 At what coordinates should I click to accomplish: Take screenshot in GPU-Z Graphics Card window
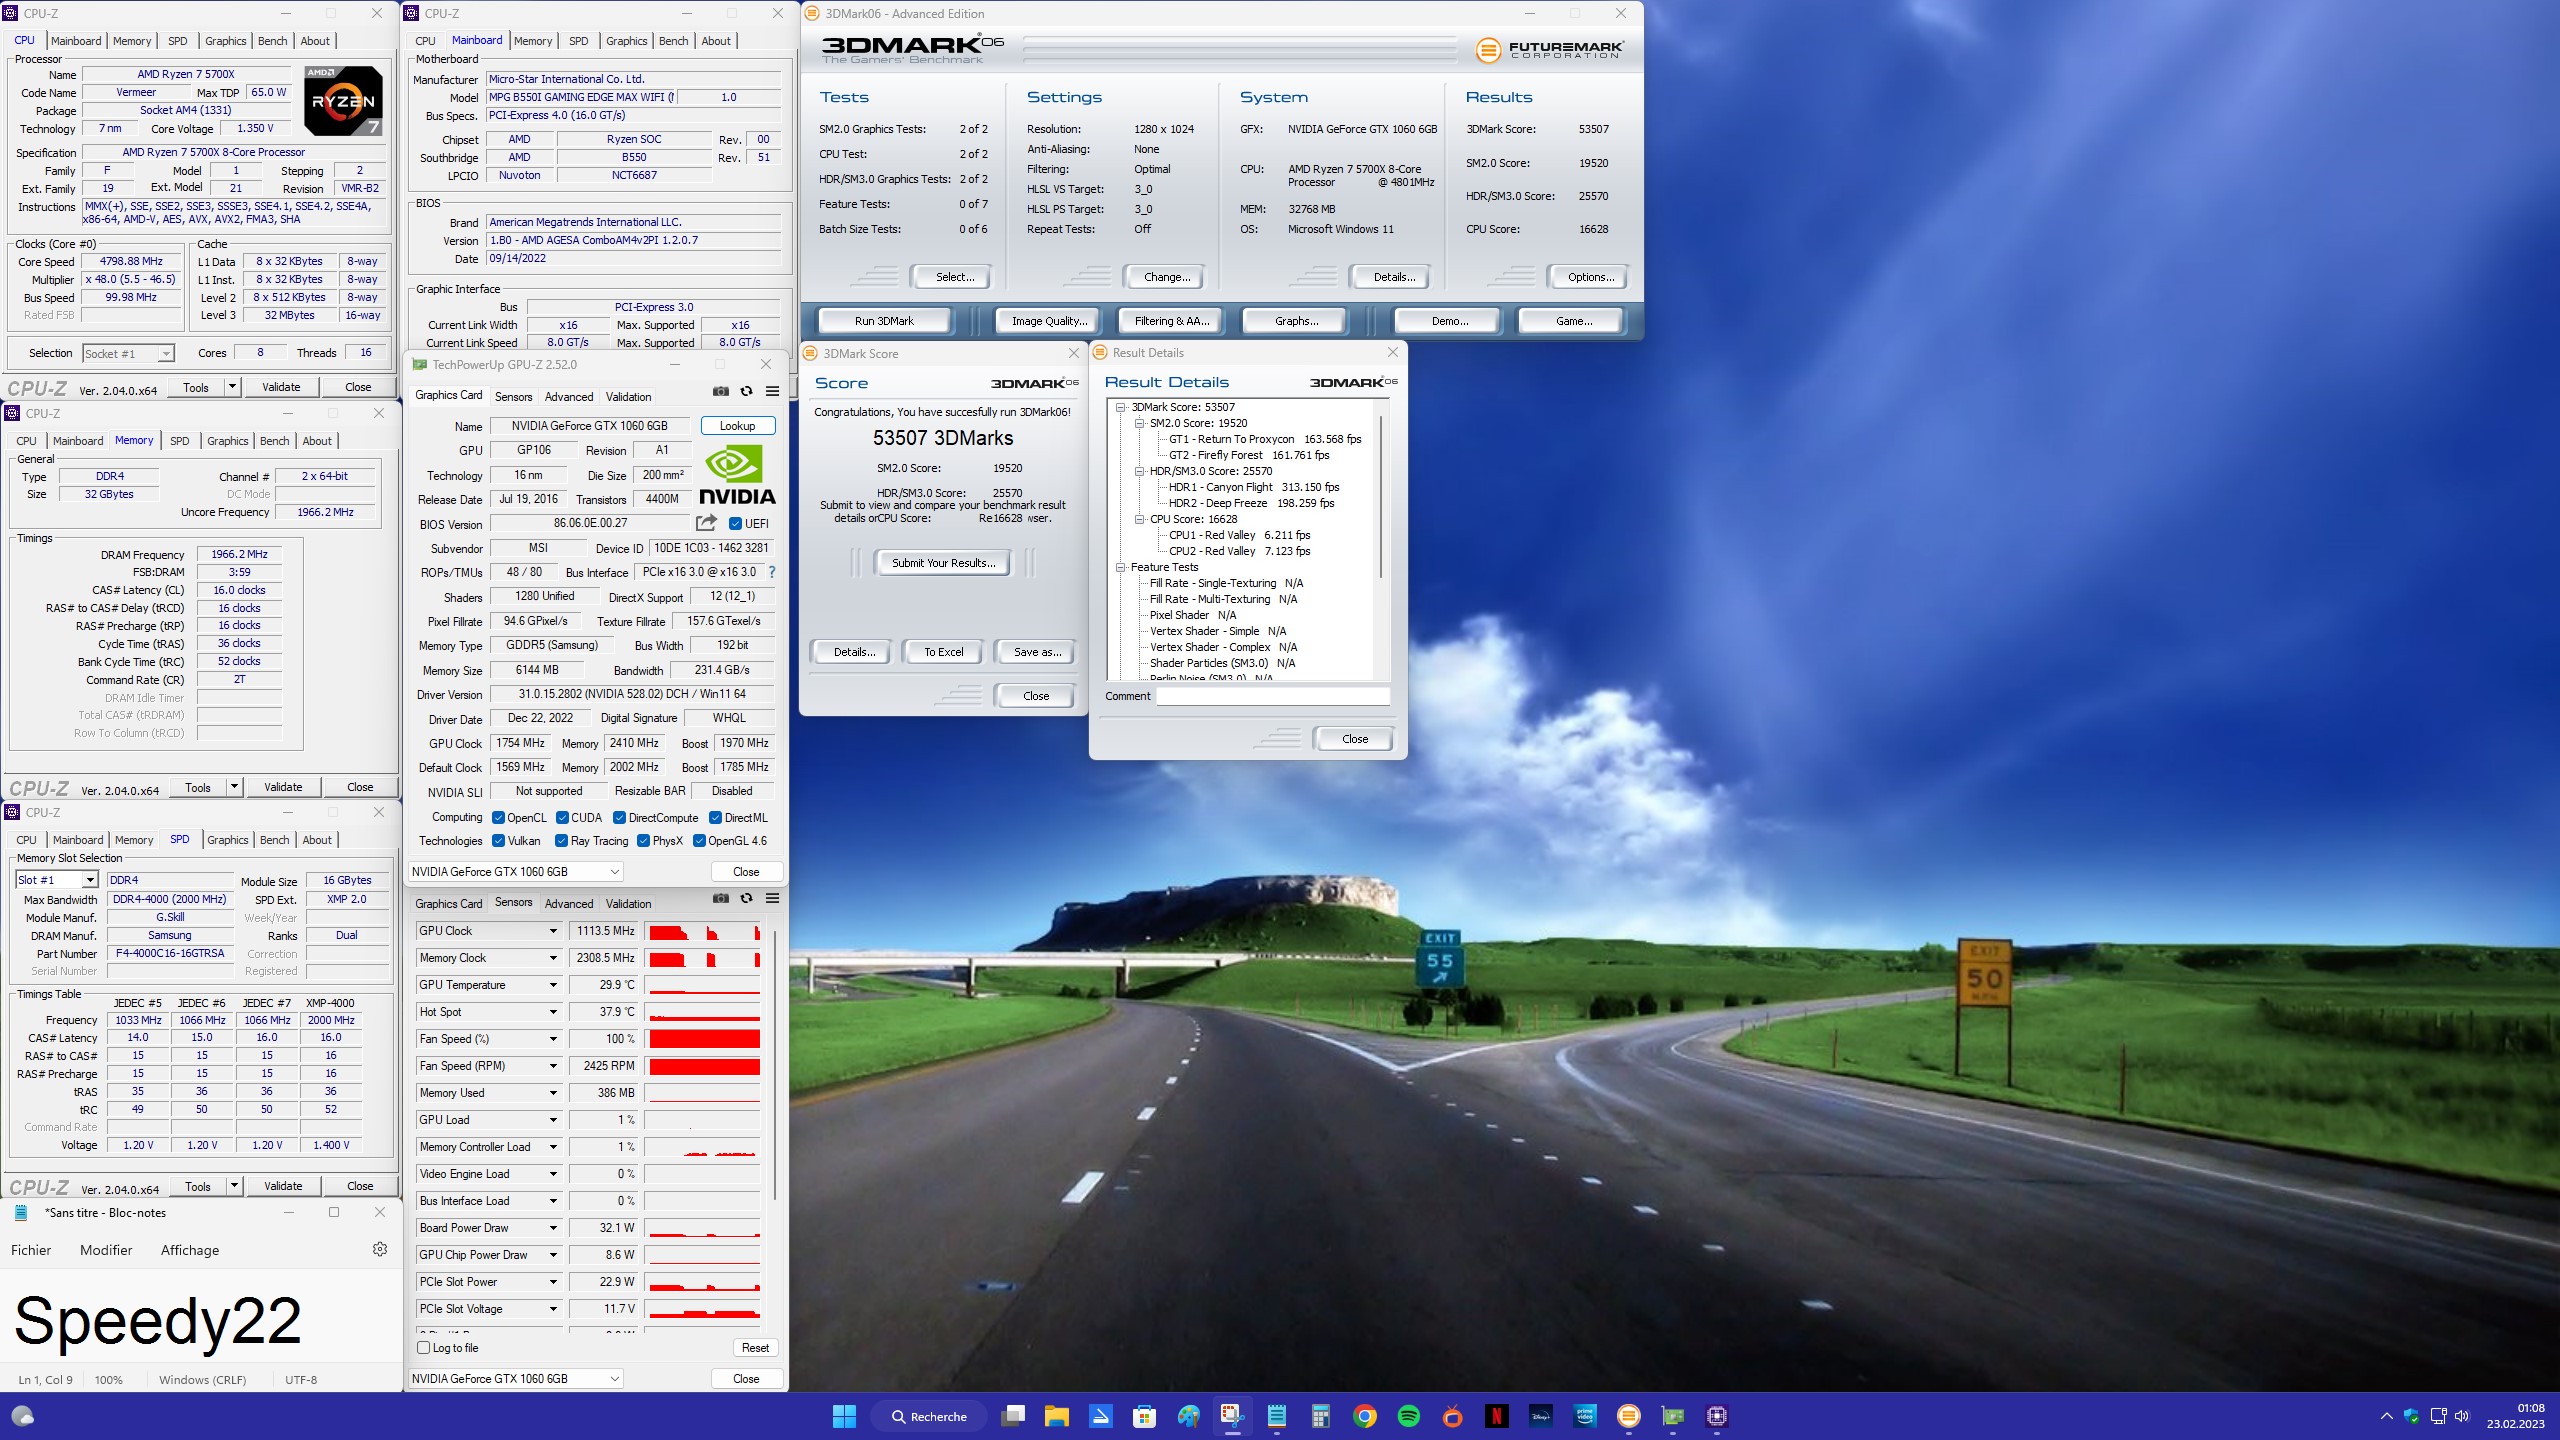(720, 392)
